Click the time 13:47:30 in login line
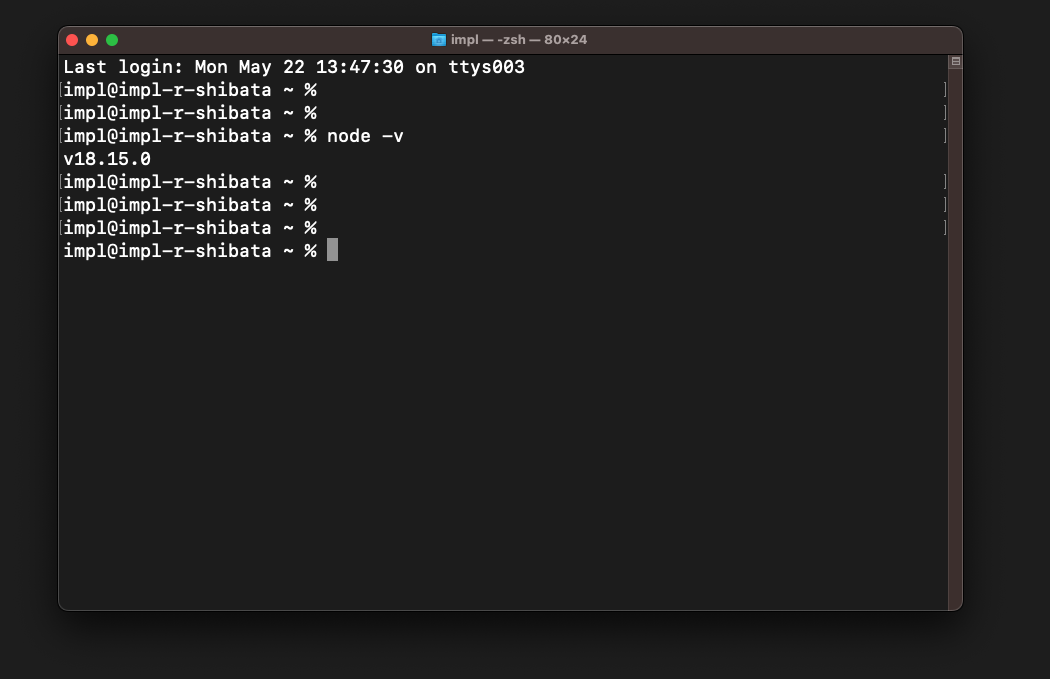Image resolution: width=1050 pixels, height=679 pixels. 360,67
